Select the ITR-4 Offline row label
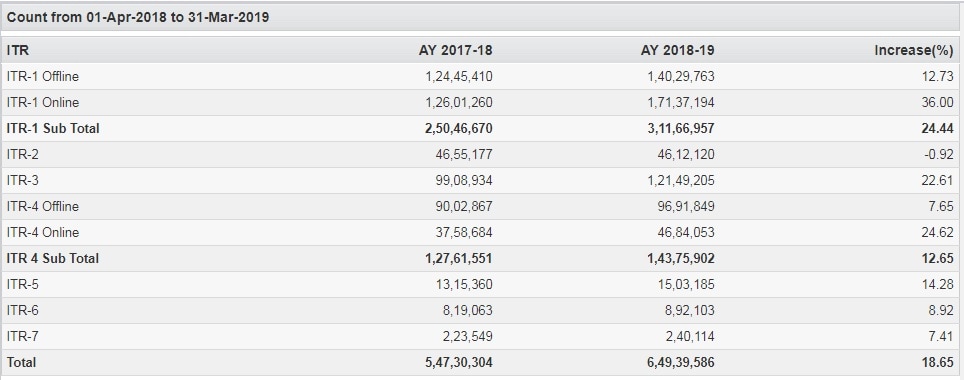964x380 pixels. coord(42,207)
